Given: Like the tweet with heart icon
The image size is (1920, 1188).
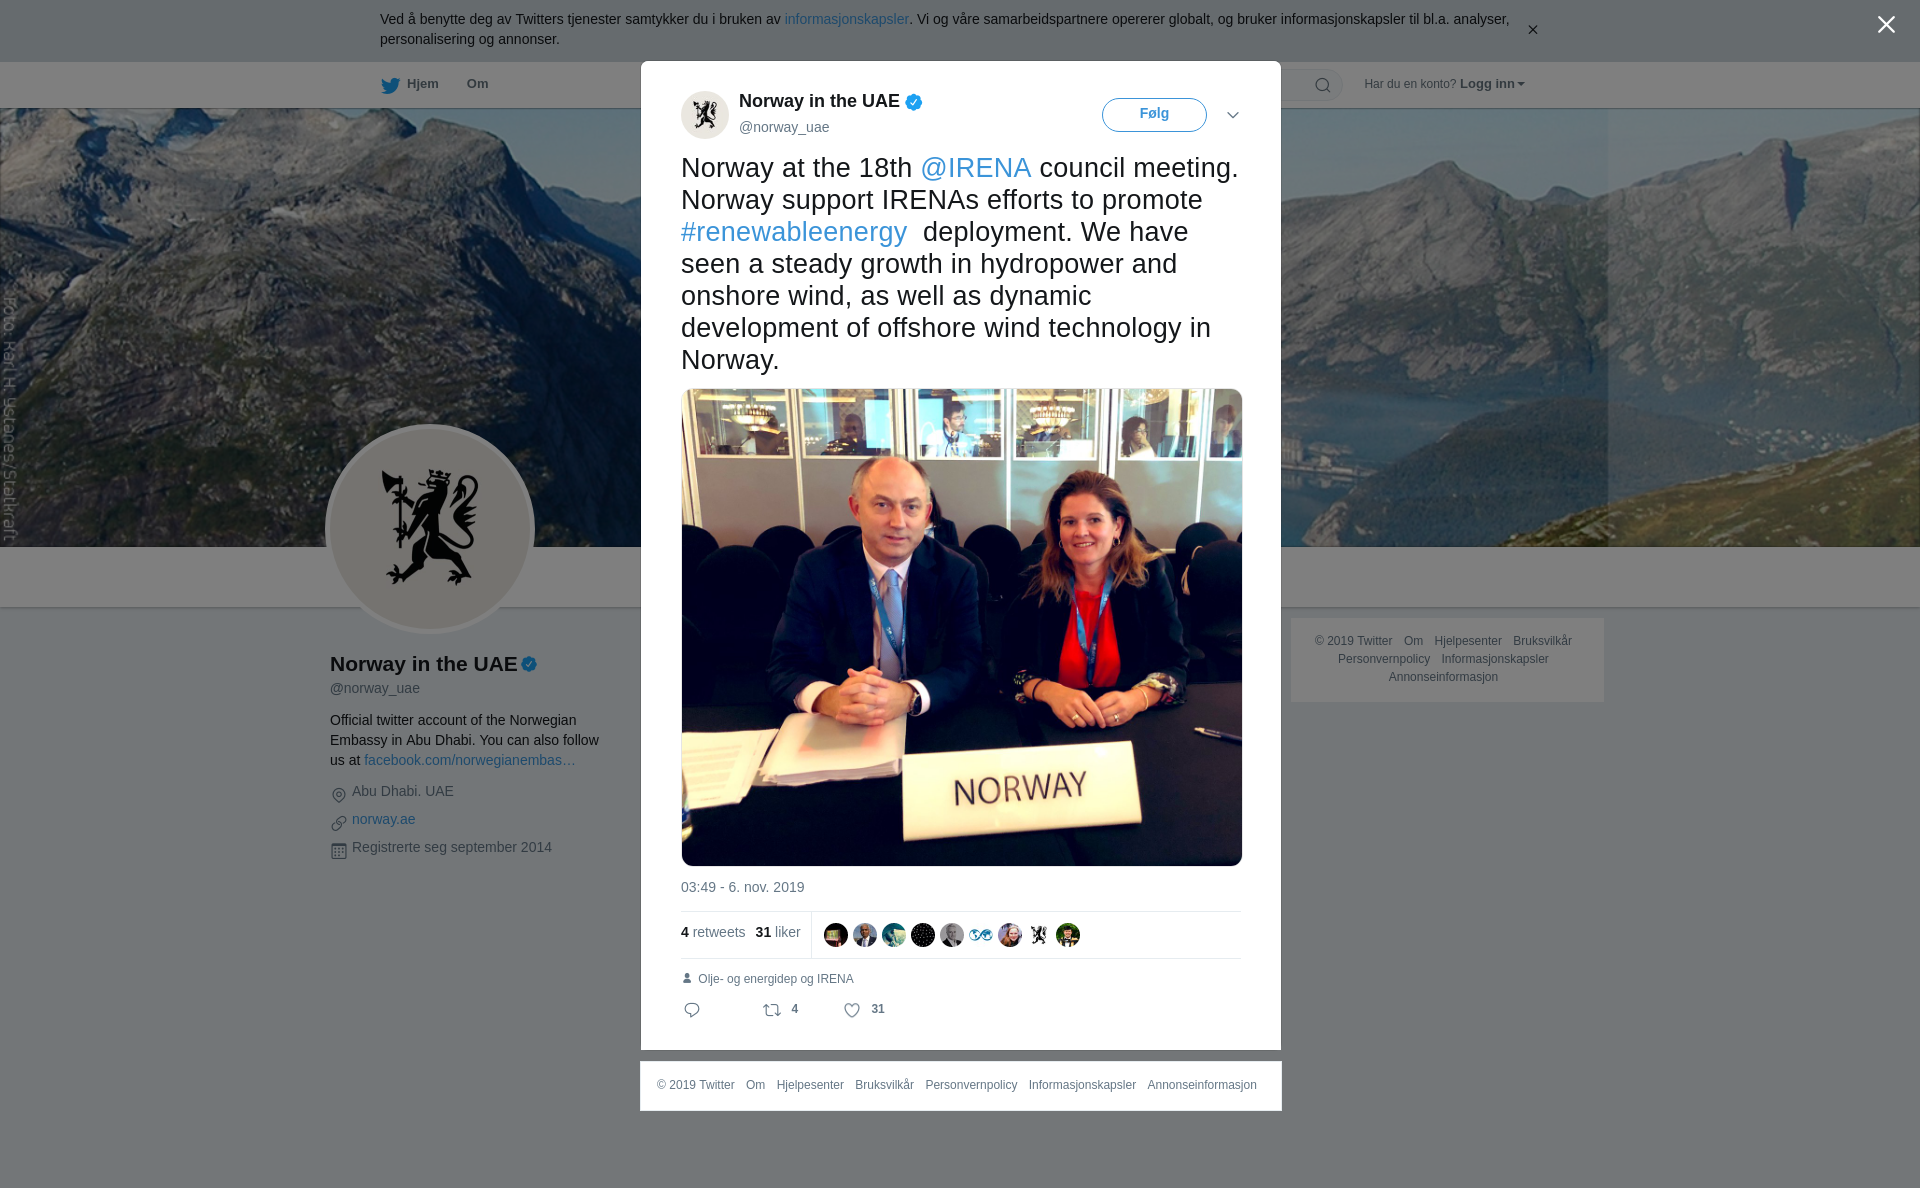Looking at the screenshot, I should (852, 1010).
